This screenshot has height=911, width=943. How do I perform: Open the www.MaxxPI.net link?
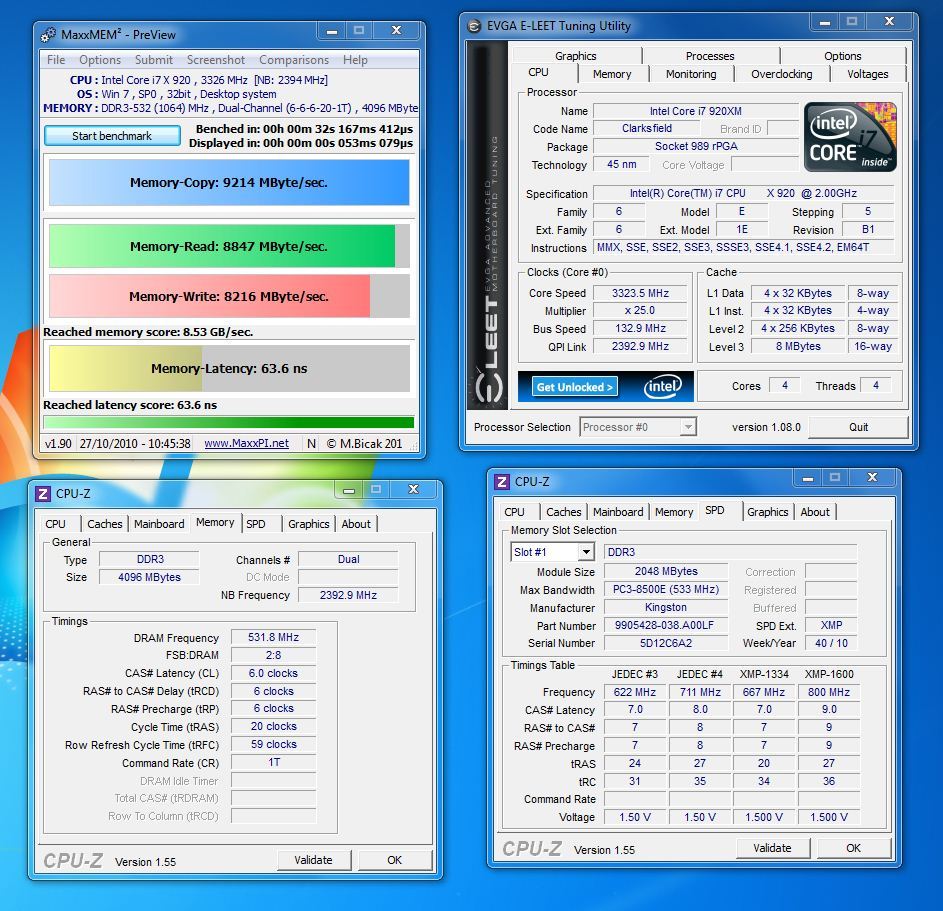247,443
